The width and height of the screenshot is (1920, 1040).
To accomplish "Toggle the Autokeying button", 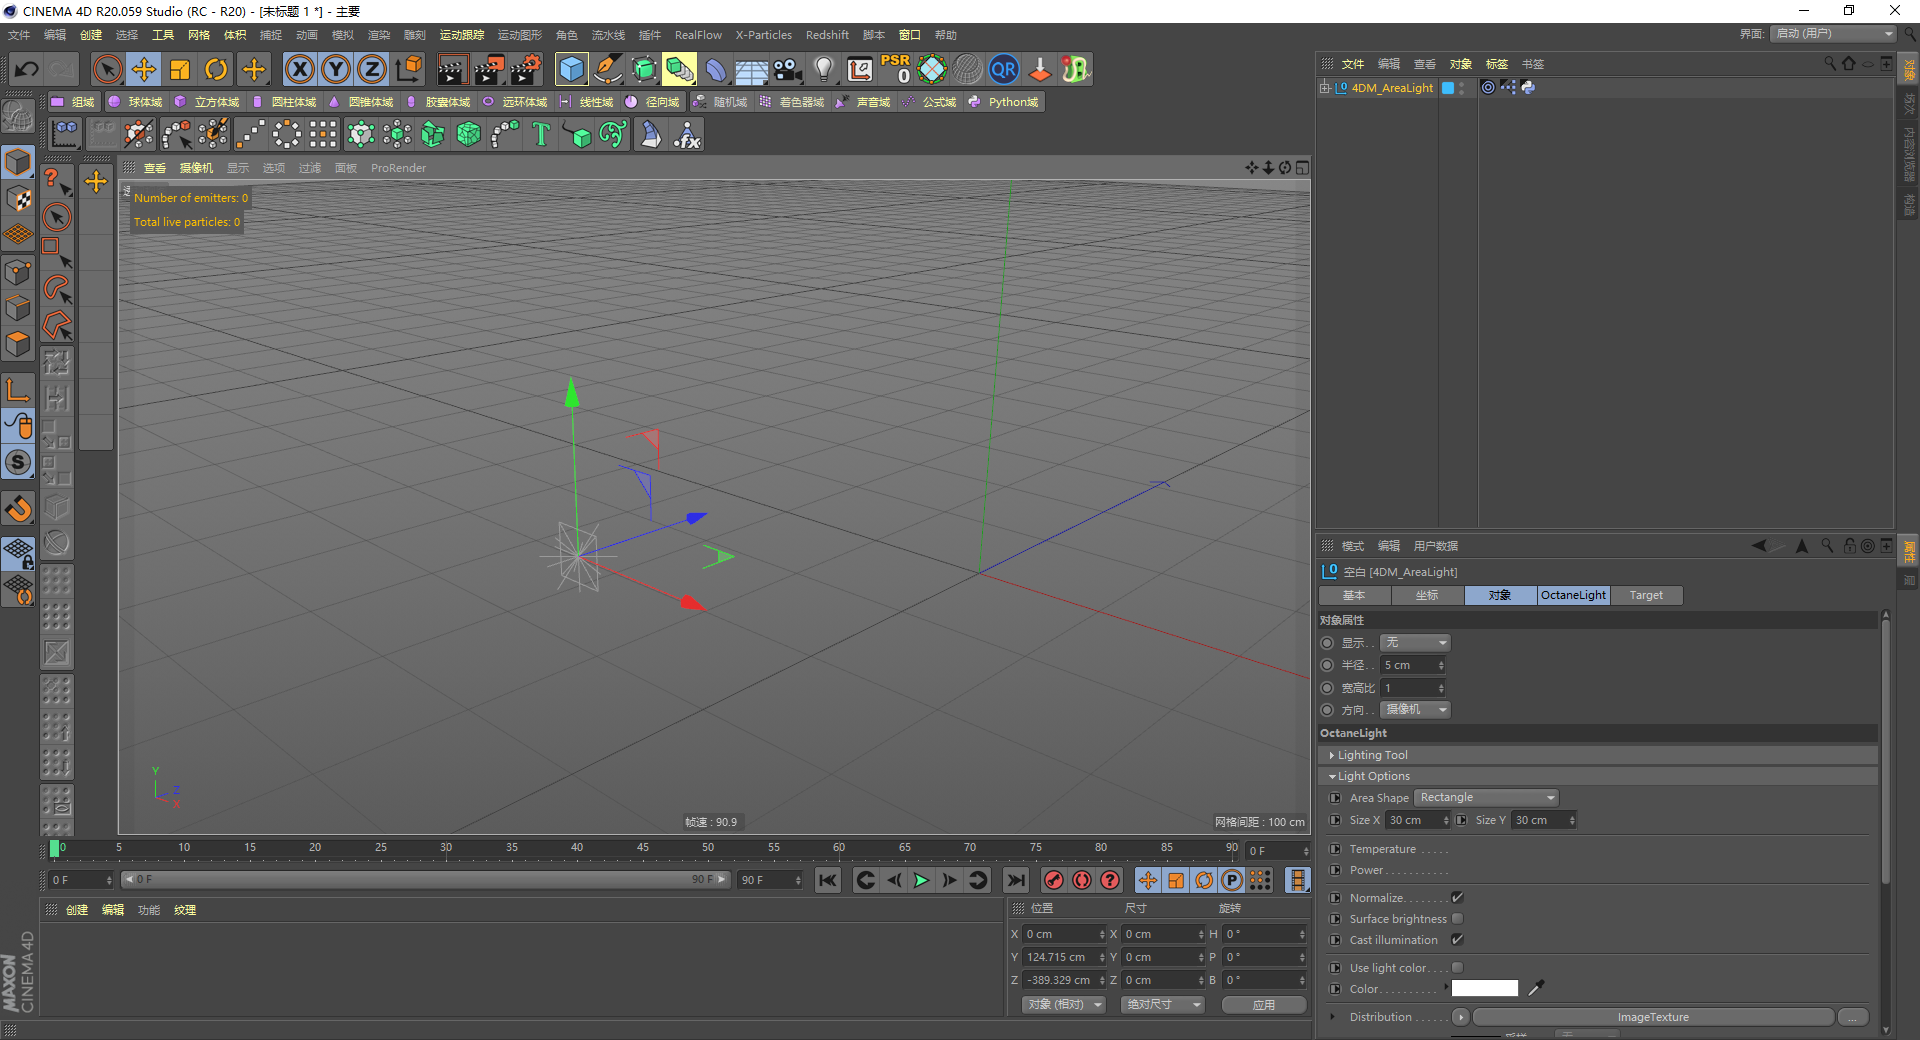I will pos(1082,880).
